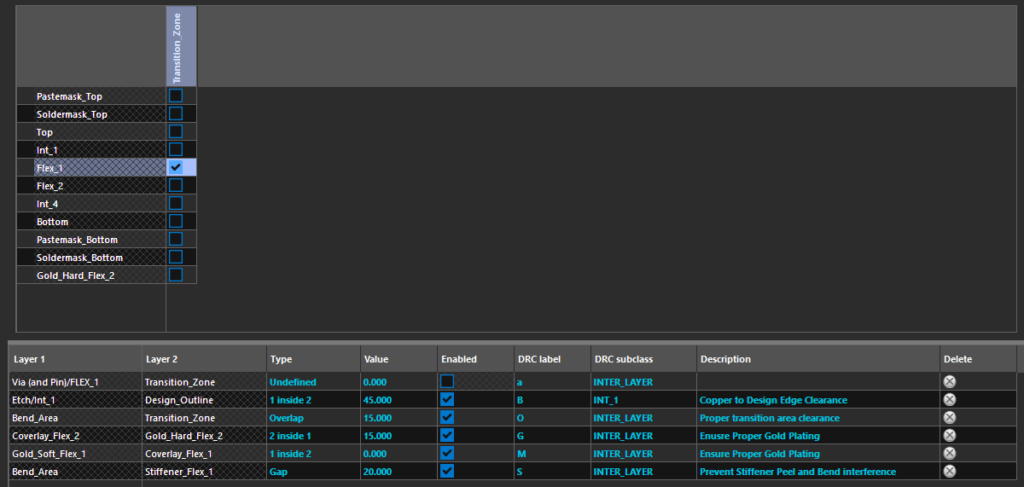Open the Undefined type dropdown
The image size is (1024, 487).
coord(313,382)
